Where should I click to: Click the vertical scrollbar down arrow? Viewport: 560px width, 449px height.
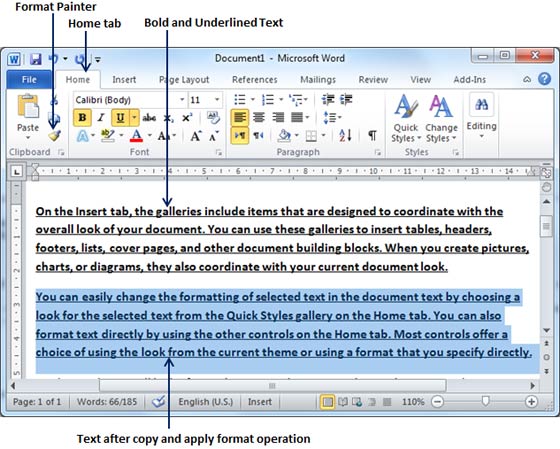pyautogui.click(x=546, y=330)
